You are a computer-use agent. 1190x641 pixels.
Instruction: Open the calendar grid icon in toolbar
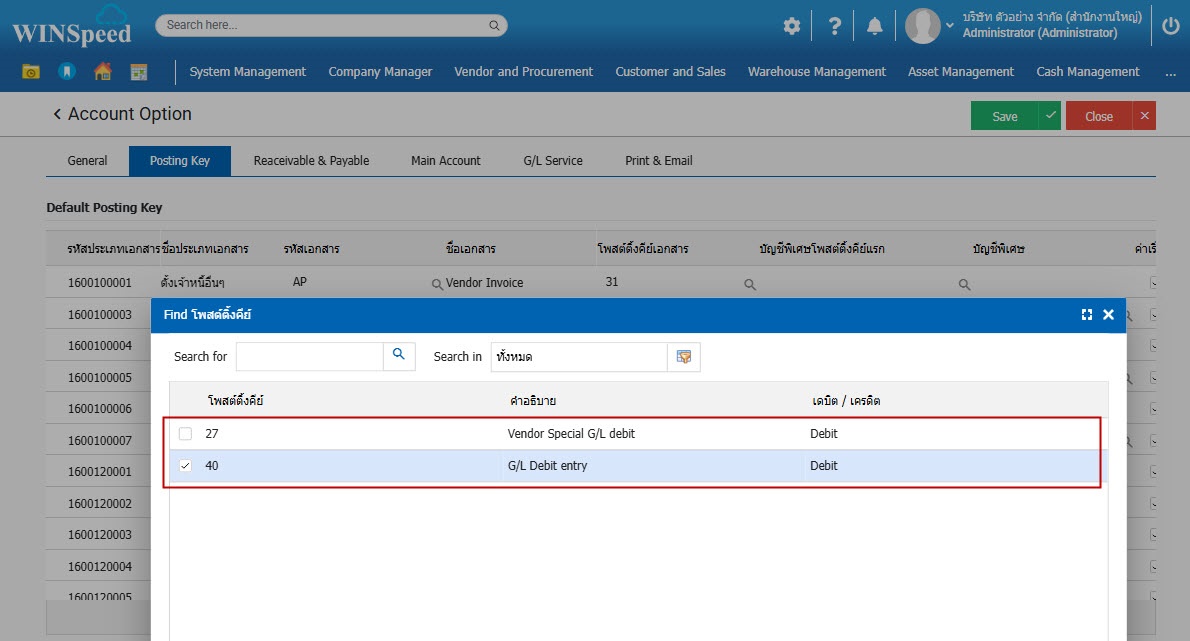(138, 72)
